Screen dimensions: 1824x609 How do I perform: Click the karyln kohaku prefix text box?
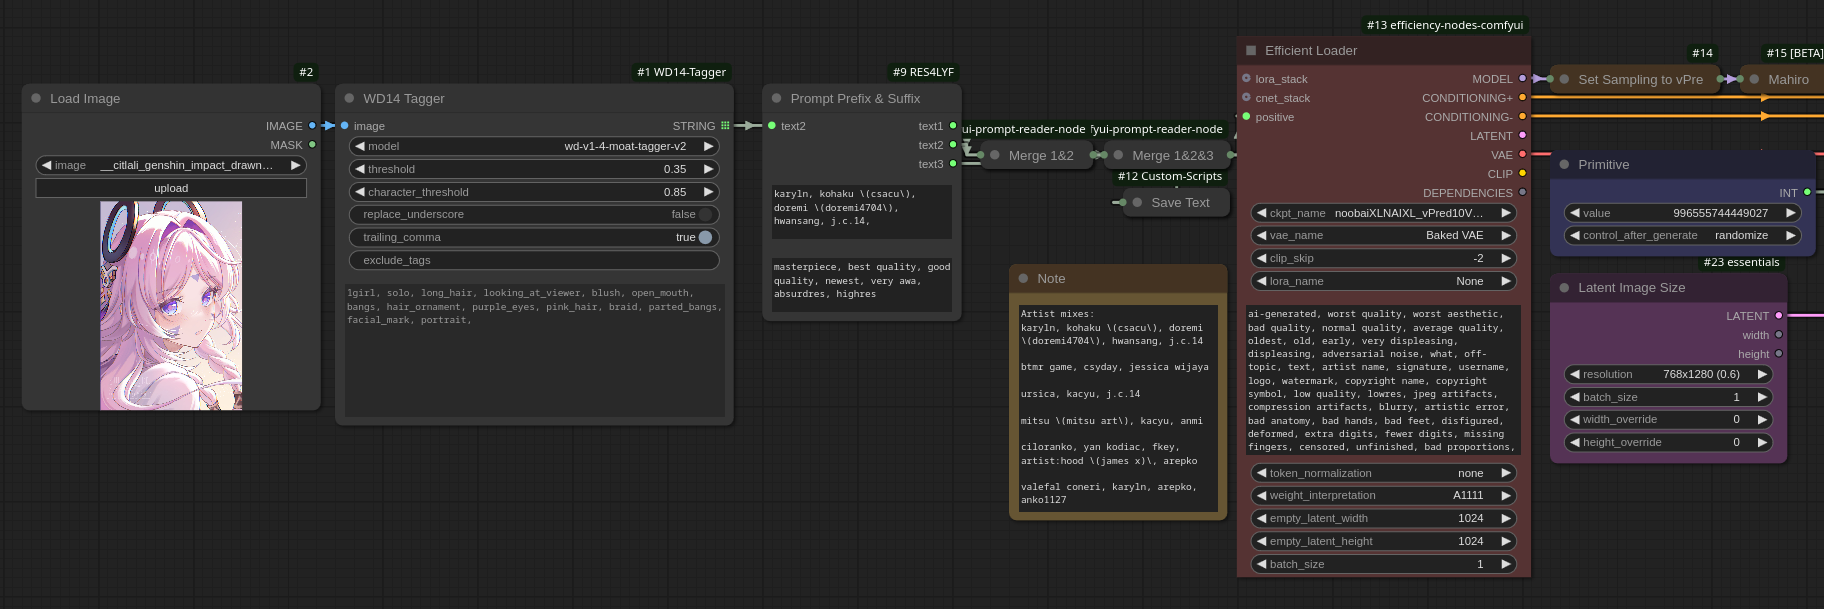(861, 211)
